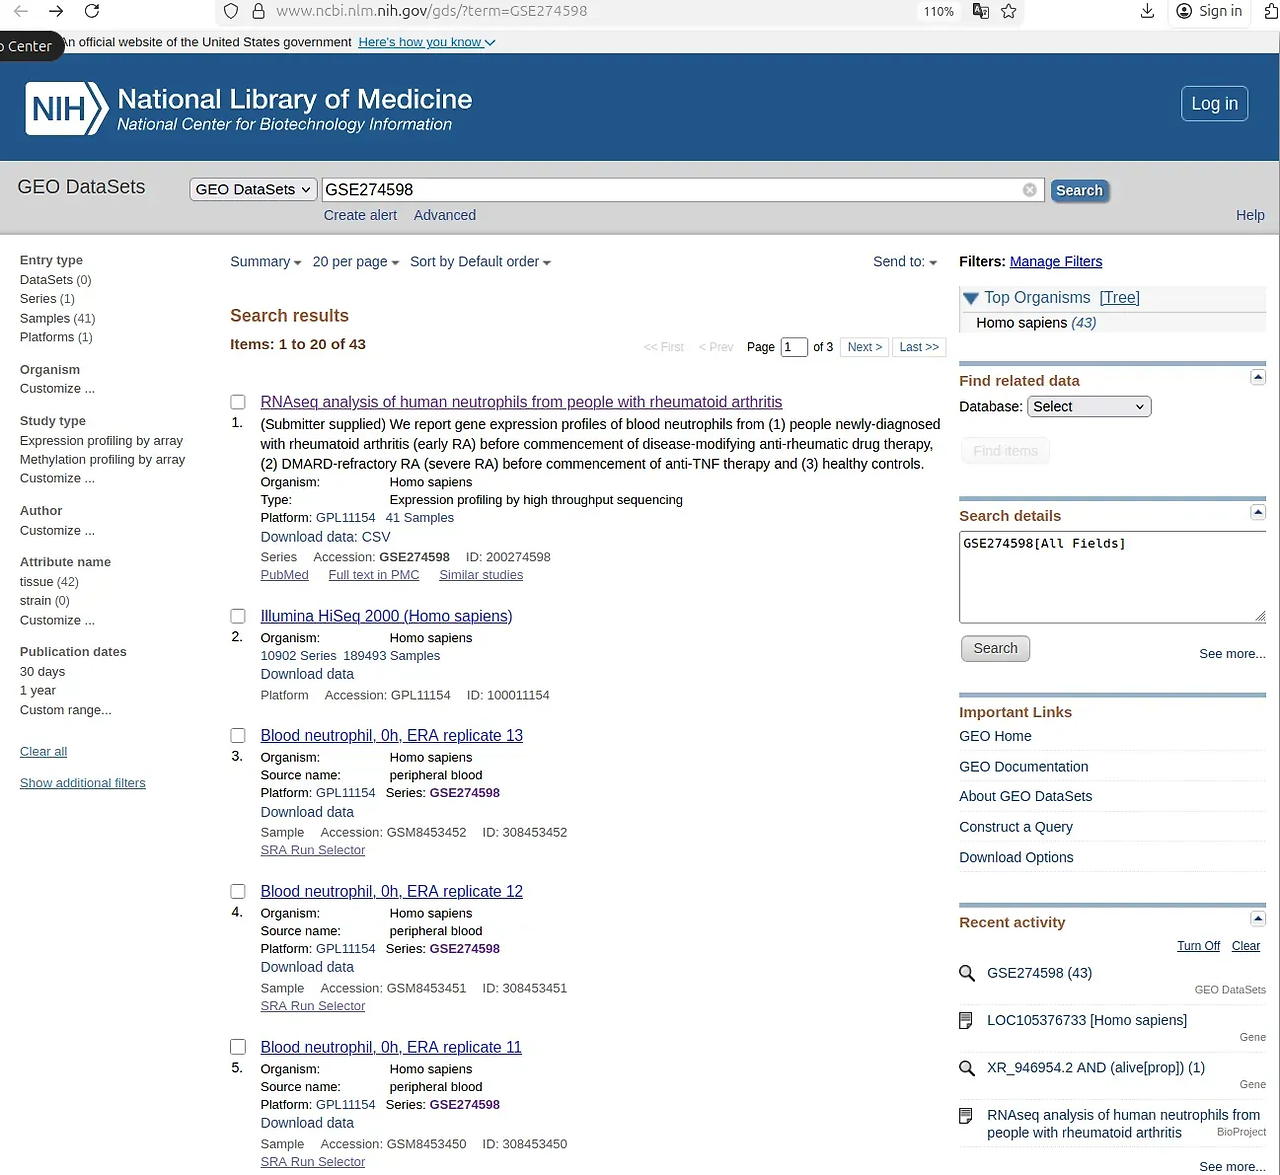Turn Off recent activity tracking
This screenshot has width=1280, height=1175.
[1198, 946]
